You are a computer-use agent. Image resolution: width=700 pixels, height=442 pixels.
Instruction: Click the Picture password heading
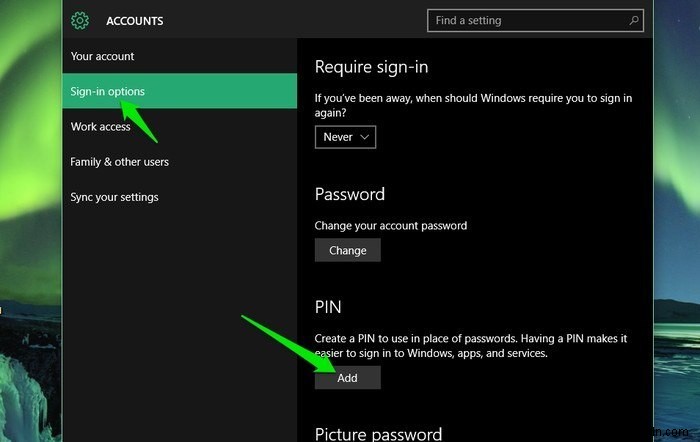[378, 434]
